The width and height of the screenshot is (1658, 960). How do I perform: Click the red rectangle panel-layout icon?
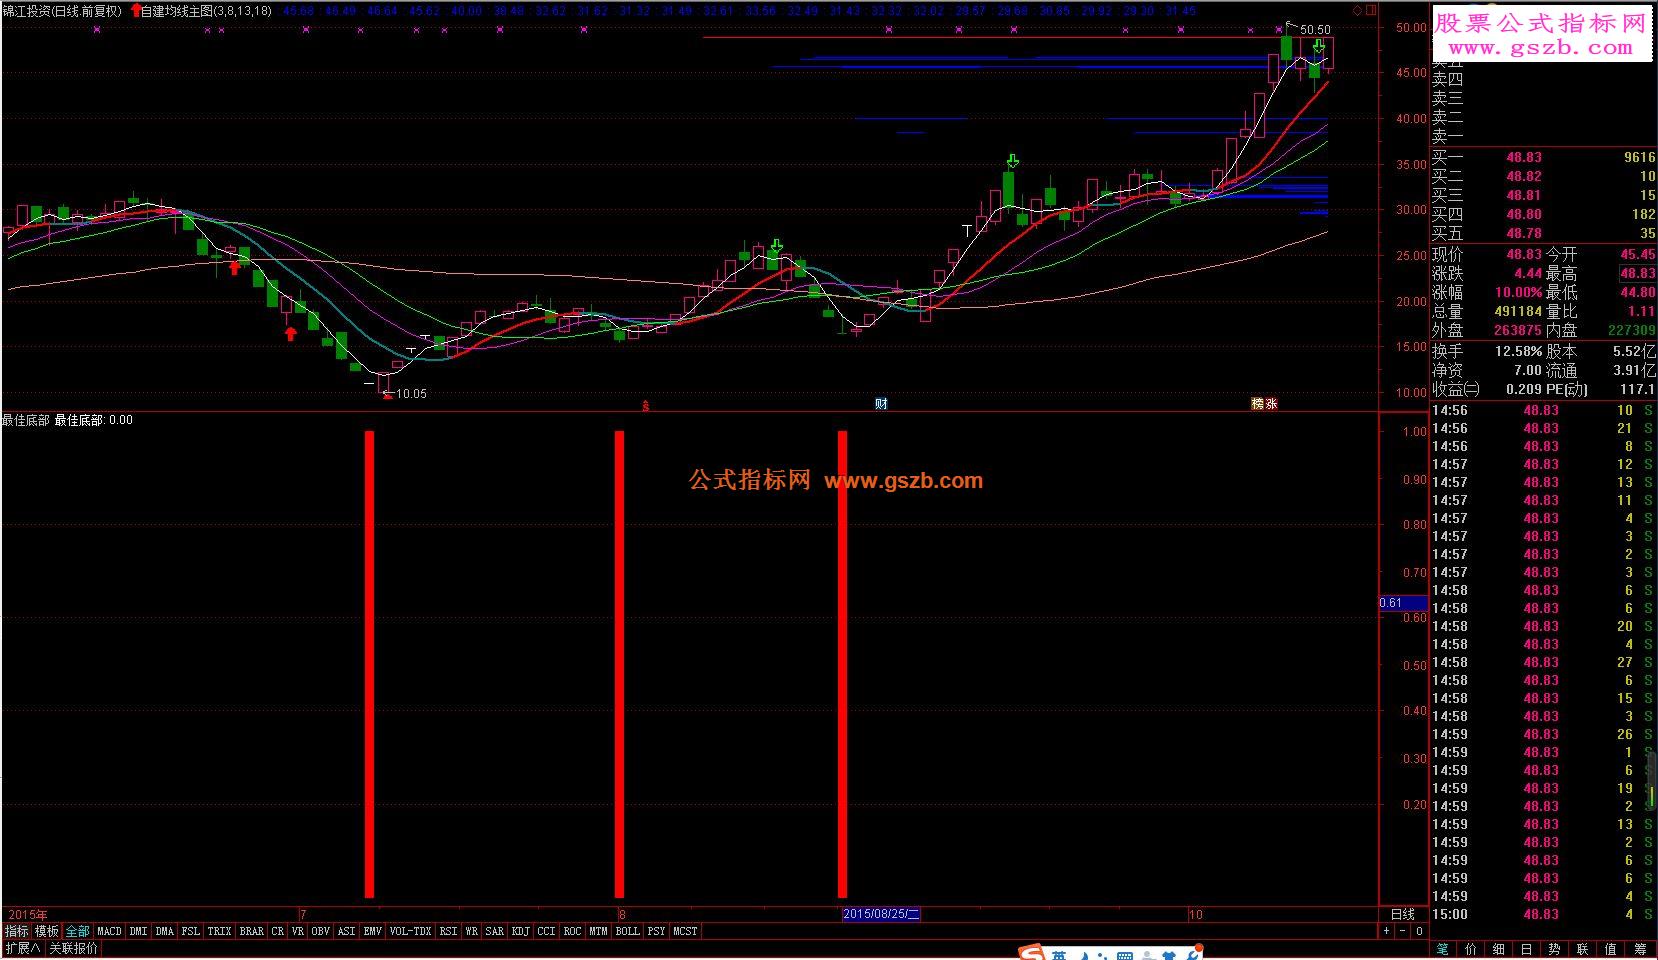(1370, 11)
